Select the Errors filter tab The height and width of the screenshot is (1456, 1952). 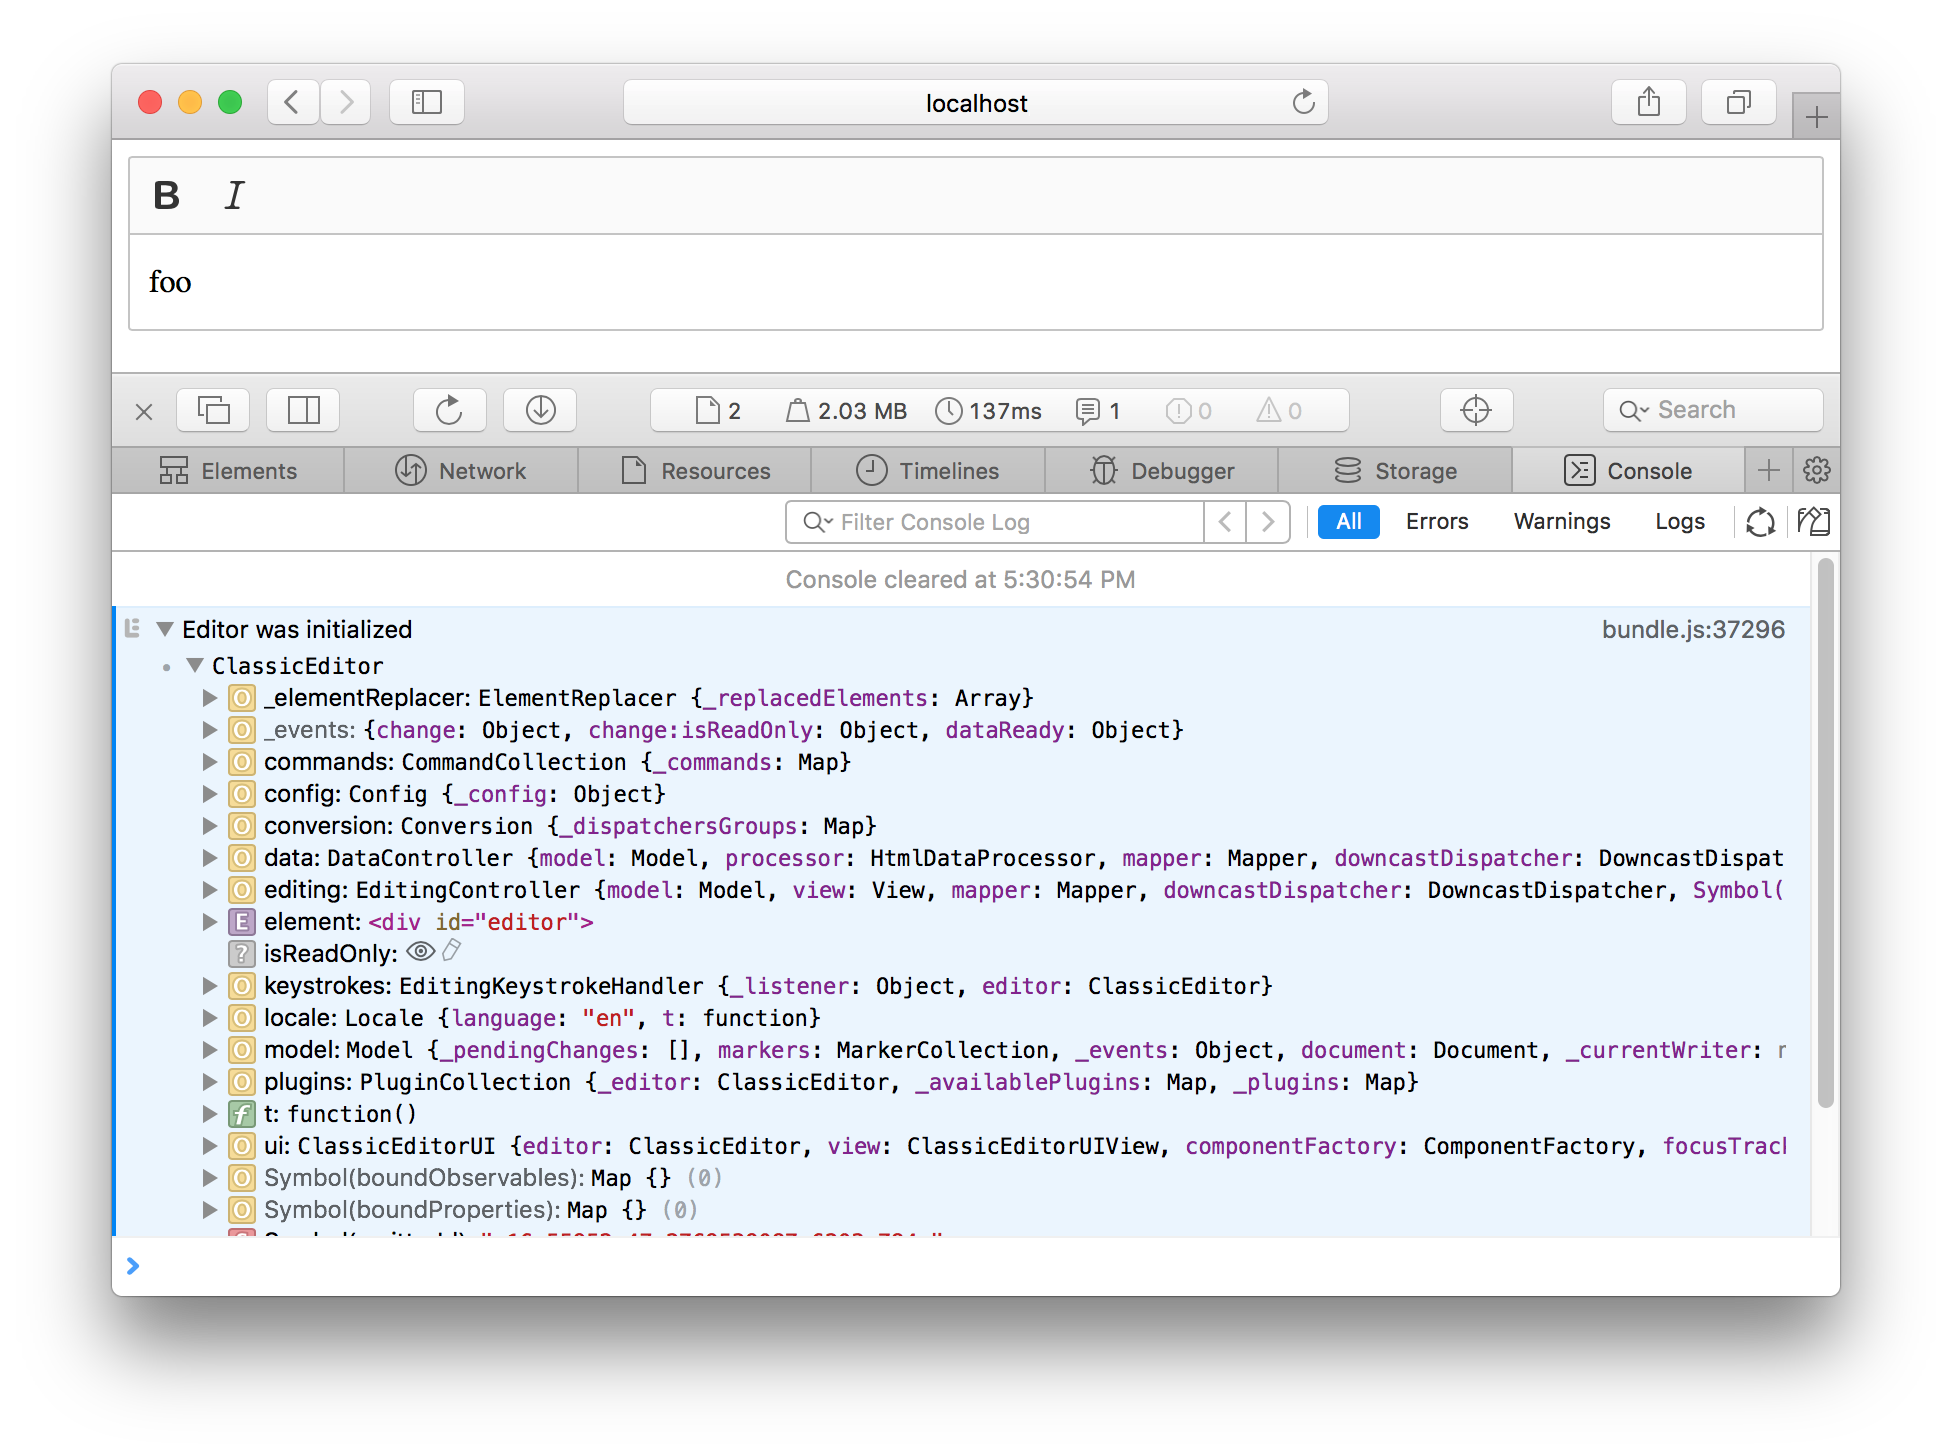tap(1436, 522)
